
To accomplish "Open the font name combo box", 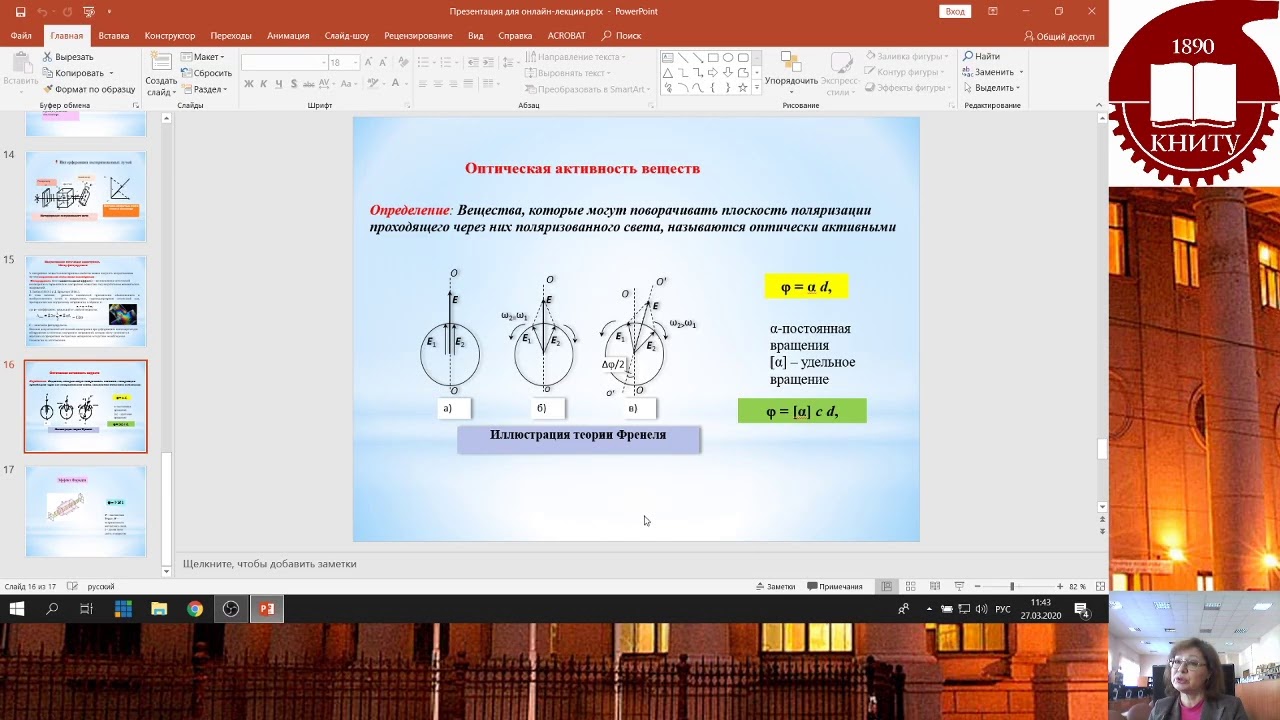I will [284, 62].
